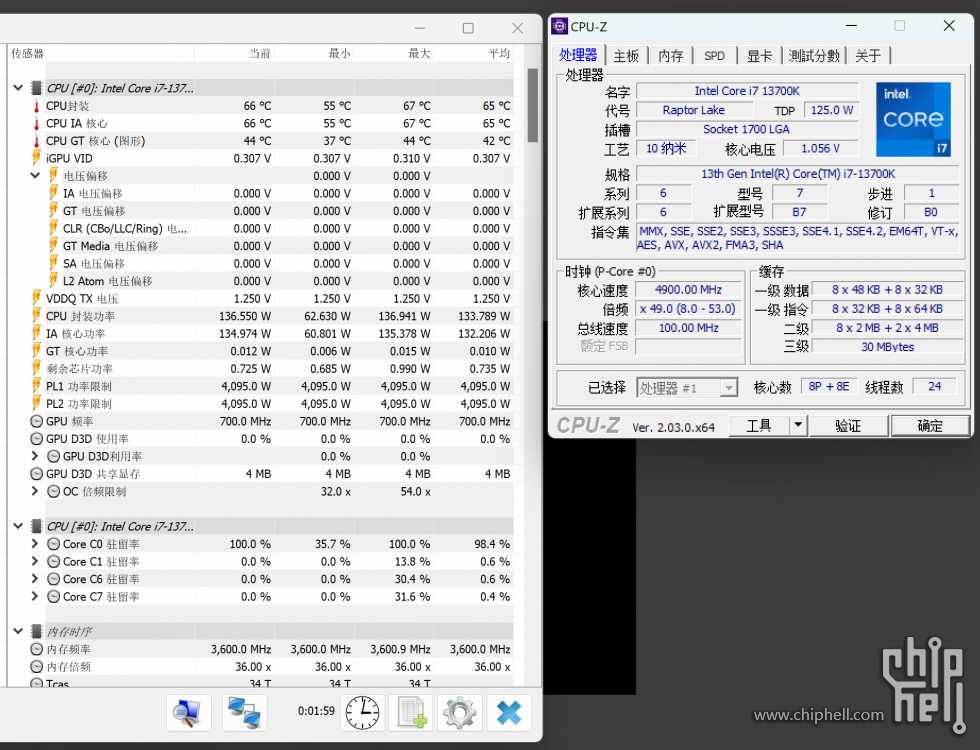Click the 核心电压 1.056 V value

tap(820, 148)
